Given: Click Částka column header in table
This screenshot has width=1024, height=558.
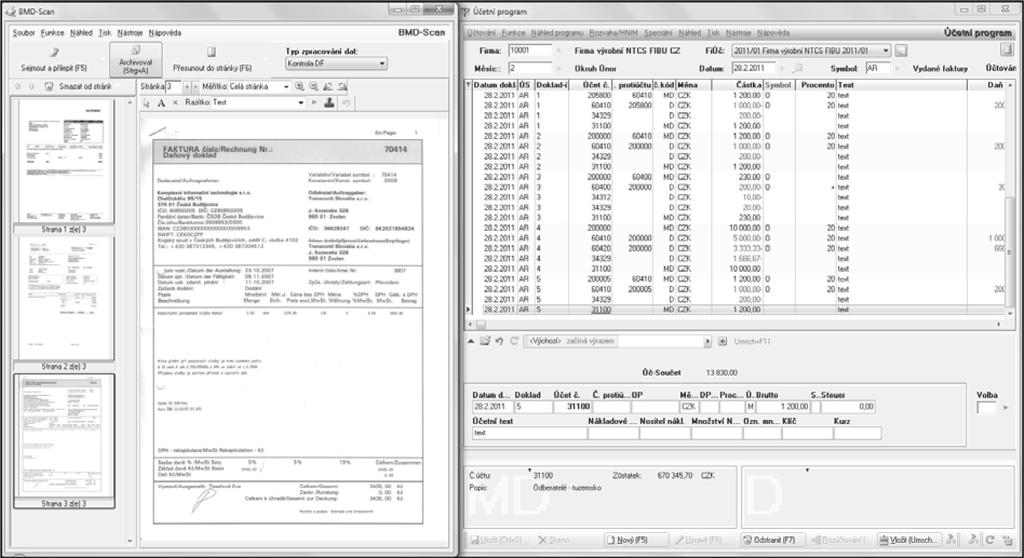Looking at the screenshot, I should coord(737,85).
